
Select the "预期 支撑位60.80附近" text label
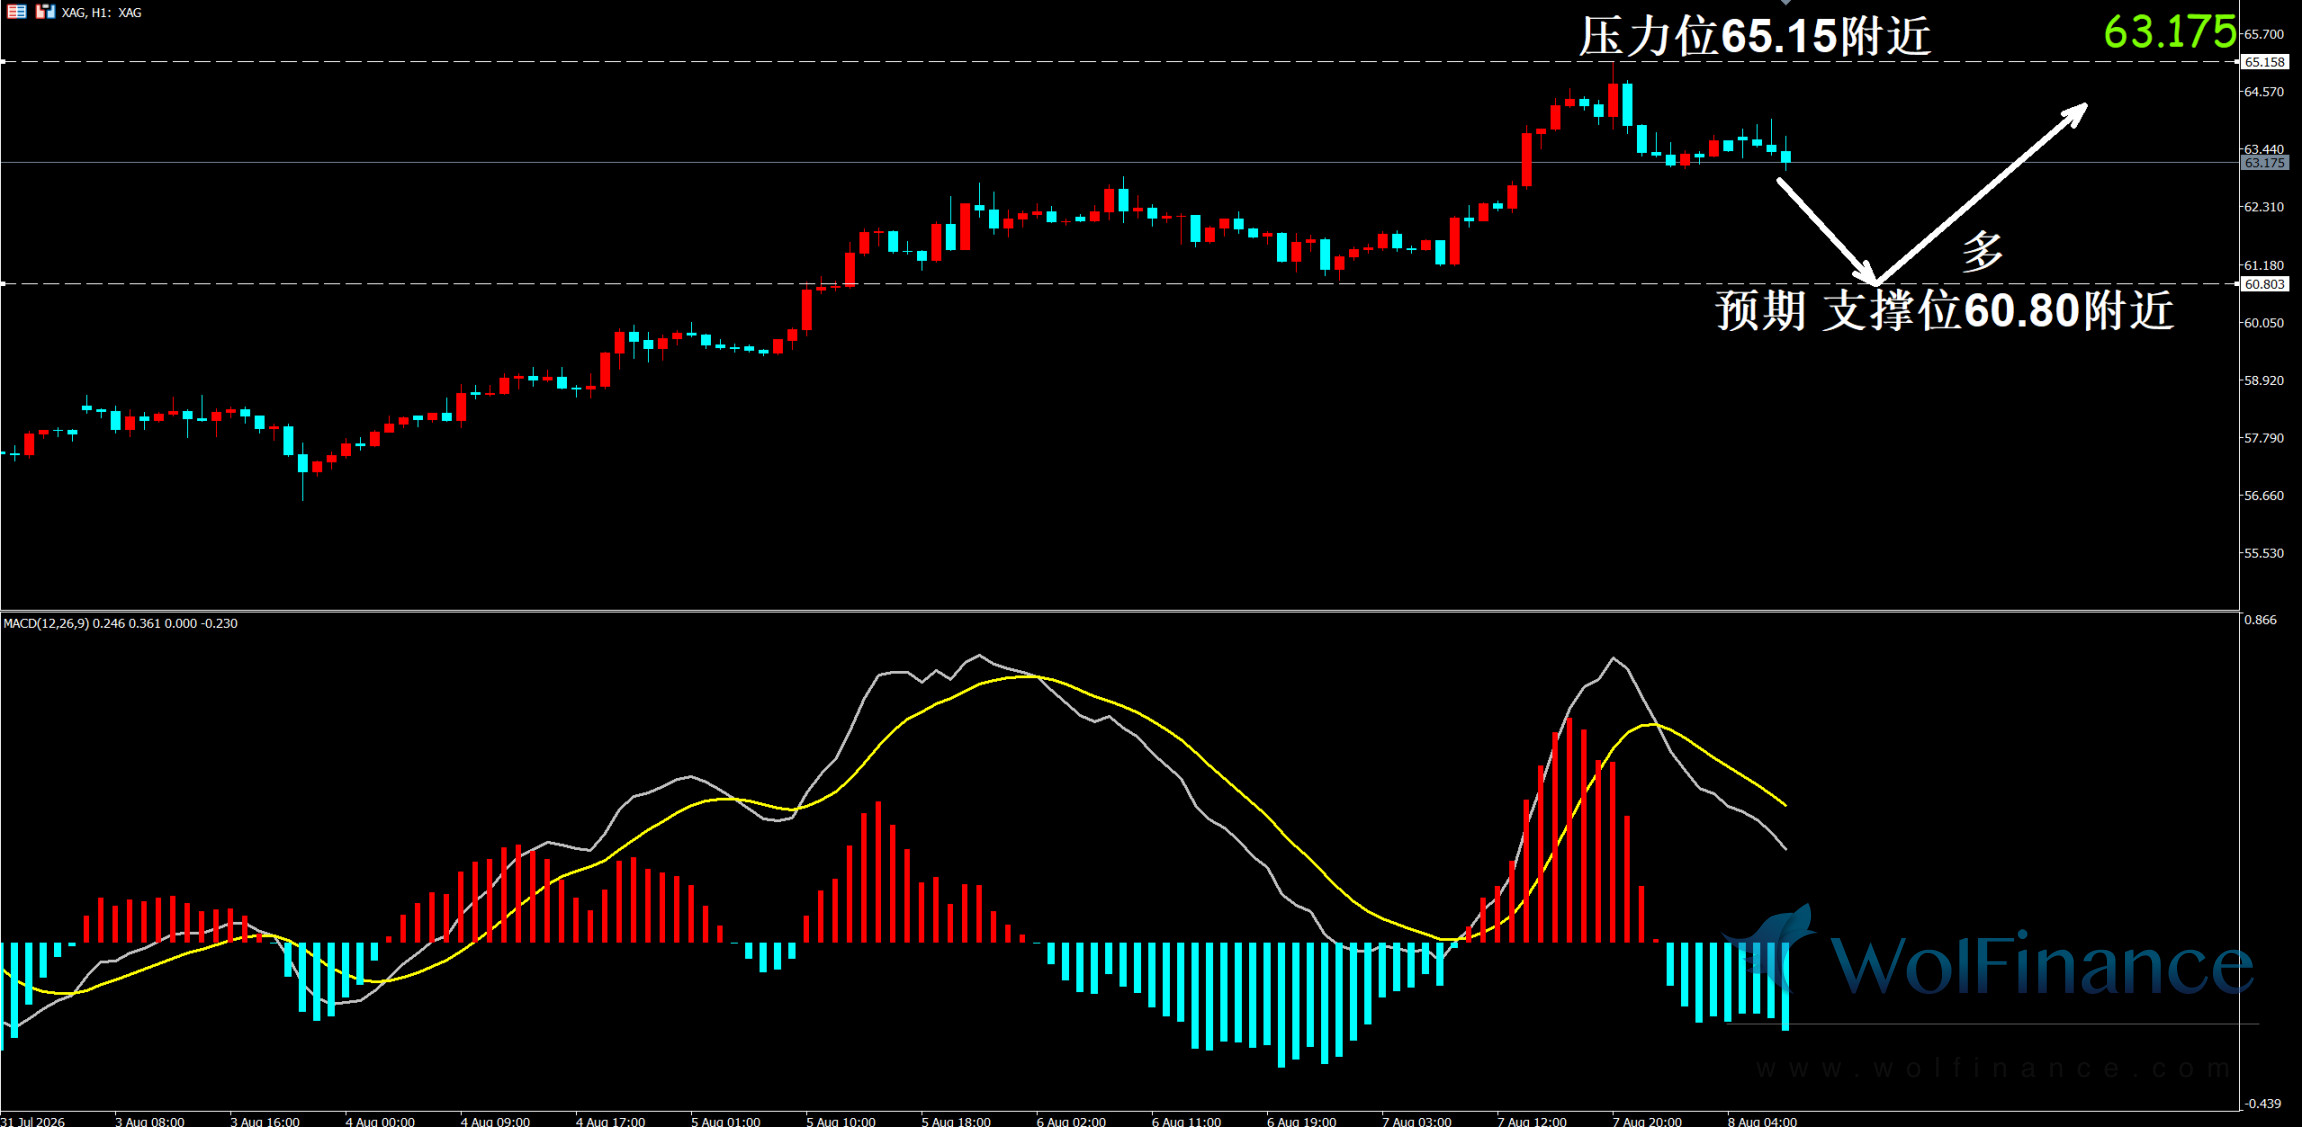(1945, 310)
